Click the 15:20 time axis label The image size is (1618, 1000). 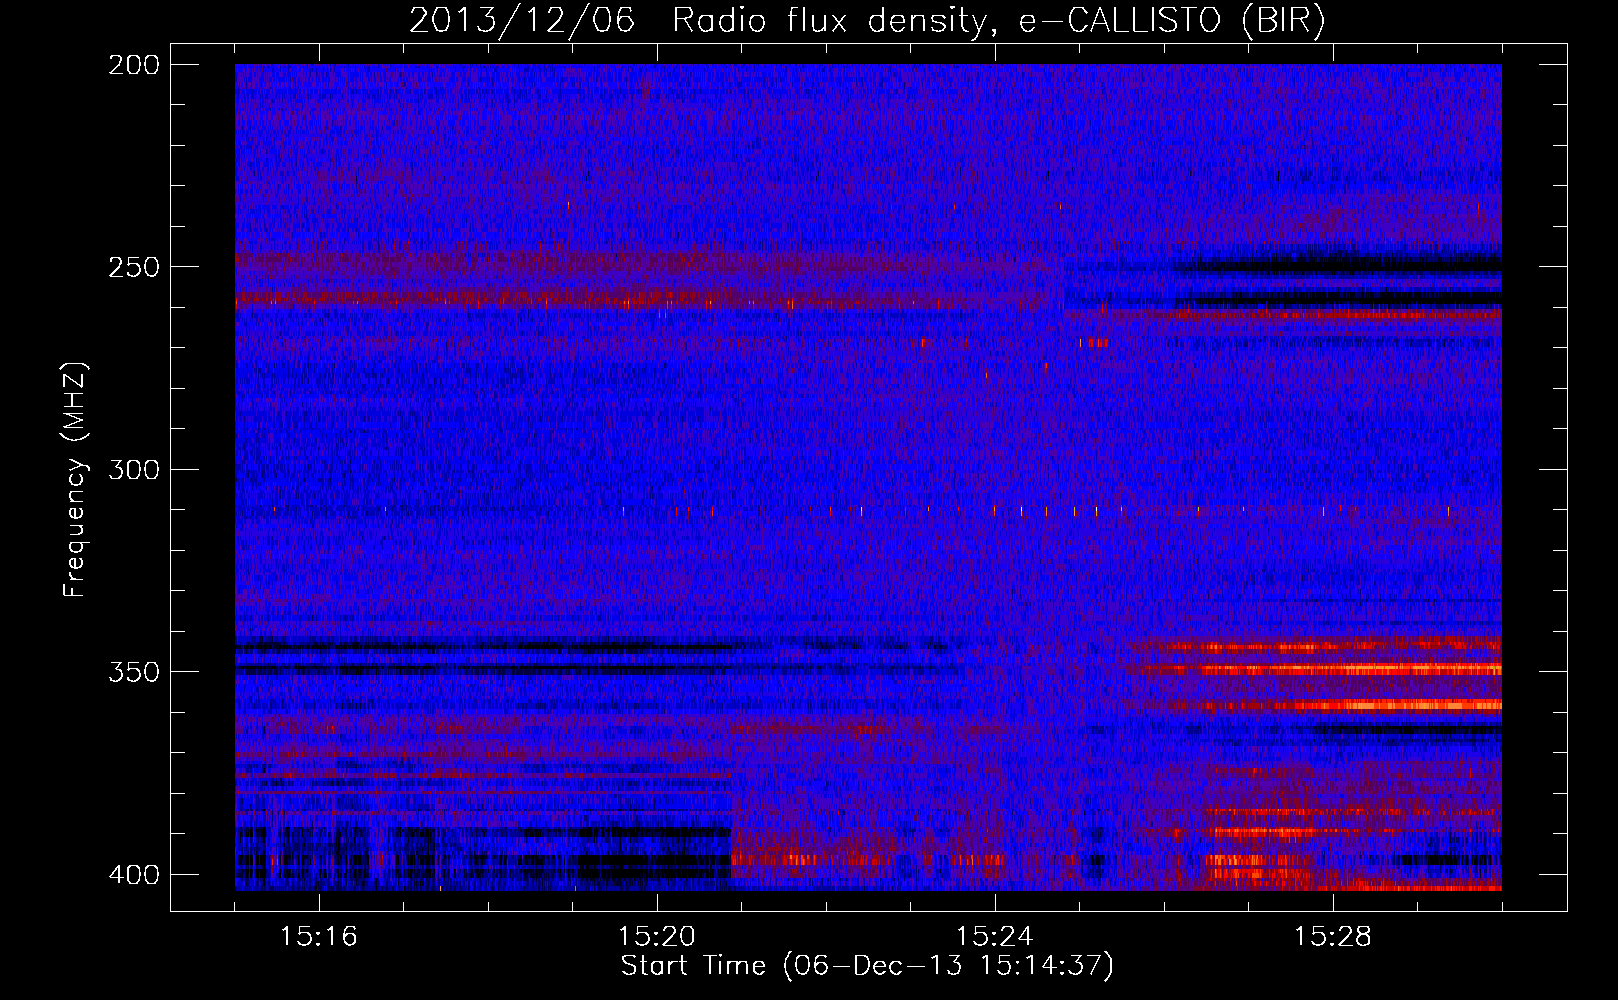657,937
